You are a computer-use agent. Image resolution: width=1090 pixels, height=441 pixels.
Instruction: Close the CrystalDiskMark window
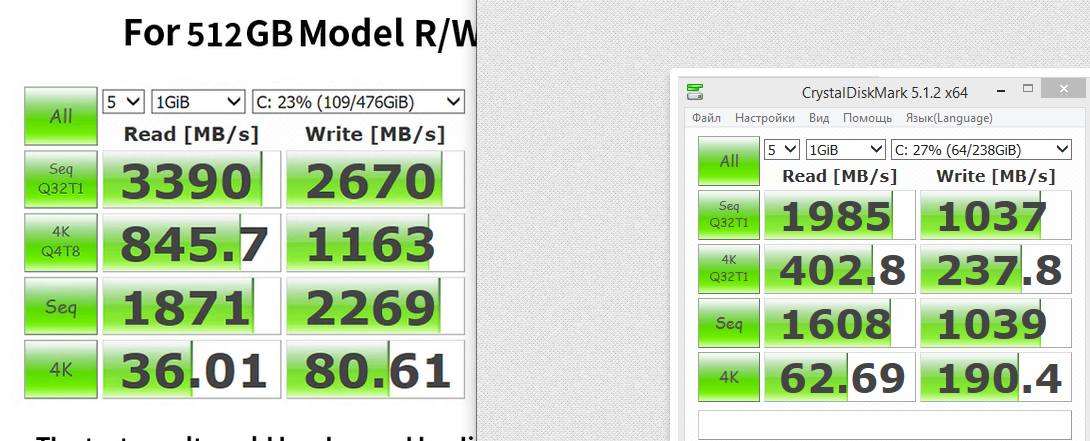1064,89
